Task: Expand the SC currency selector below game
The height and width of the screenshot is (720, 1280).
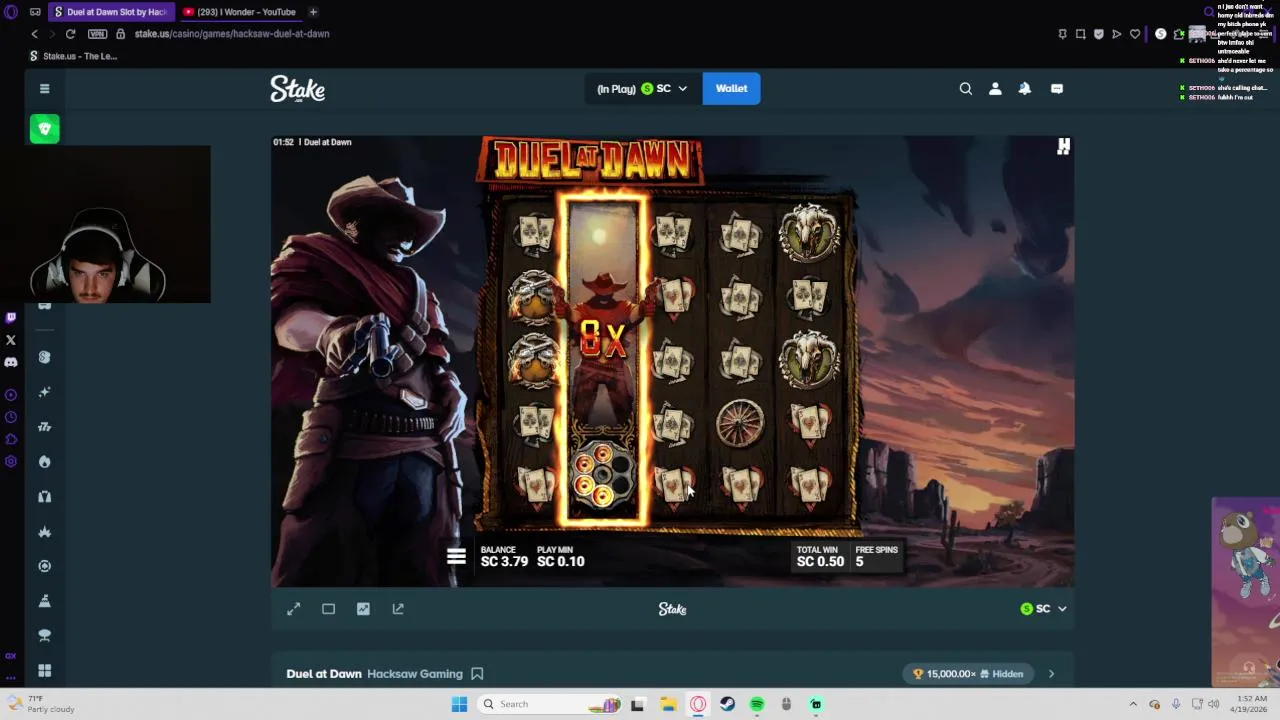Action: click(x=1043, y=609)
